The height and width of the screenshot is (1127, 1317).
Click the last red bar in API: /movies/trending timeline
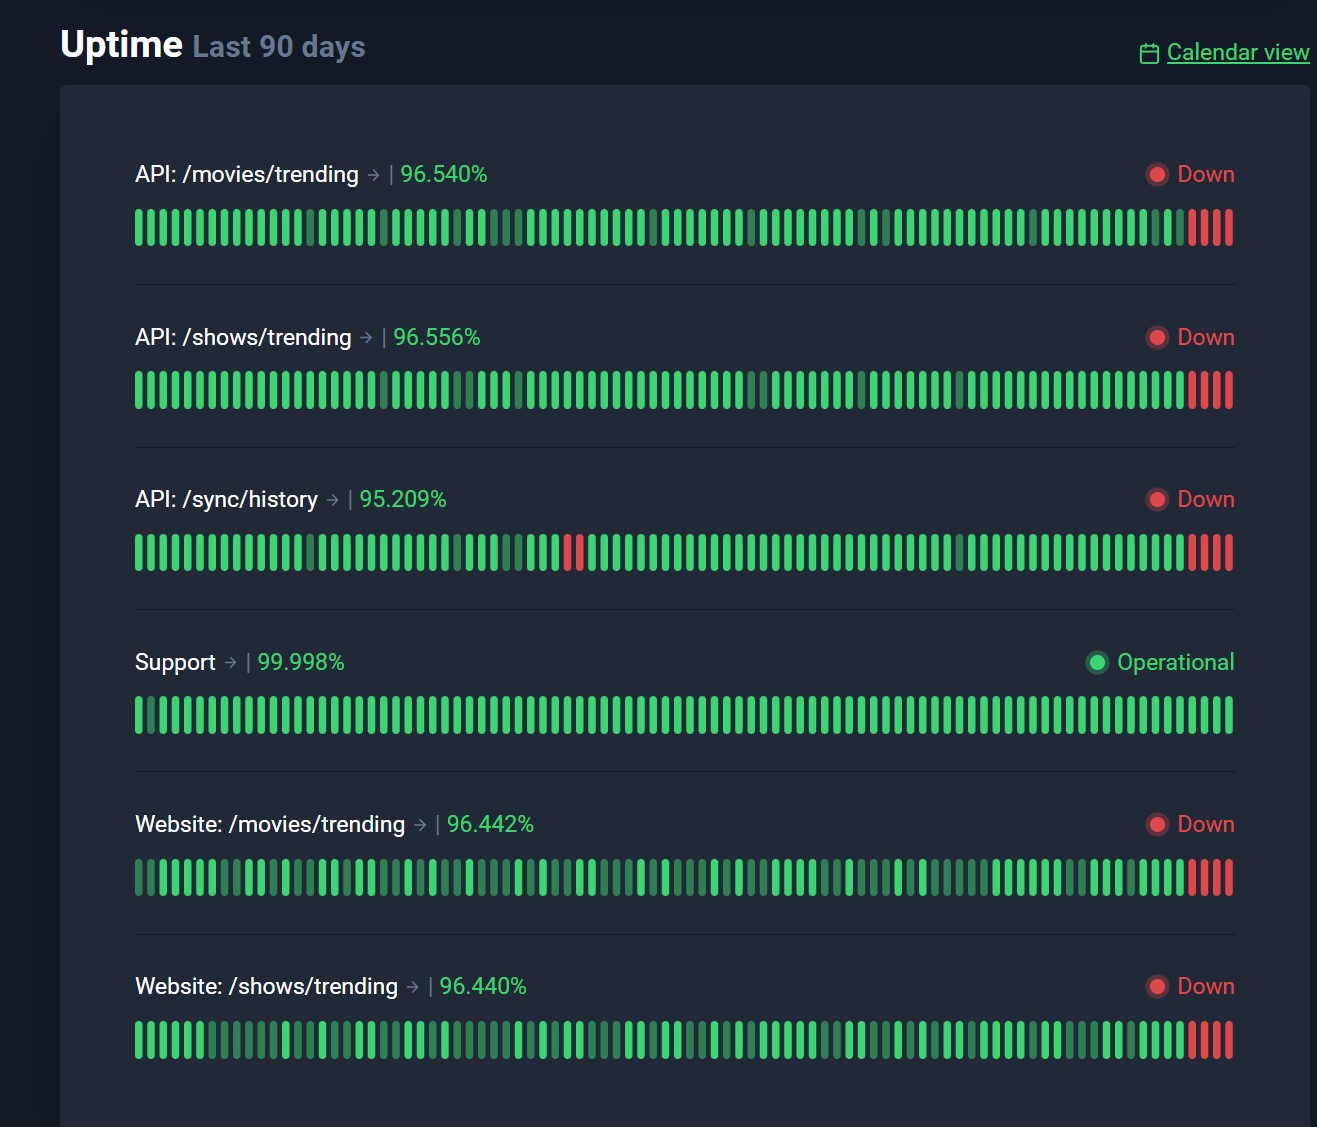point(1229,228)
